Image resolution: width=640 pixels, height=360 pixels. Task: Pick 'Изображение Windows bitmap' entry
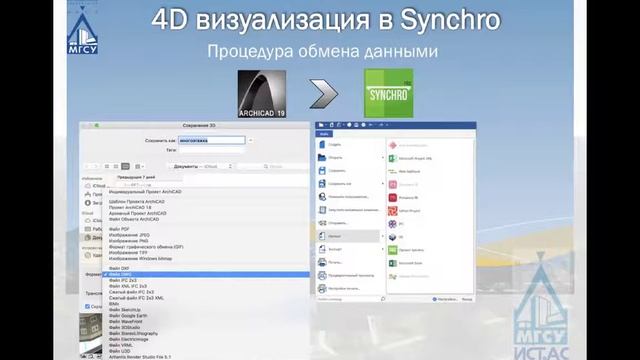click(x=140, y=258)
